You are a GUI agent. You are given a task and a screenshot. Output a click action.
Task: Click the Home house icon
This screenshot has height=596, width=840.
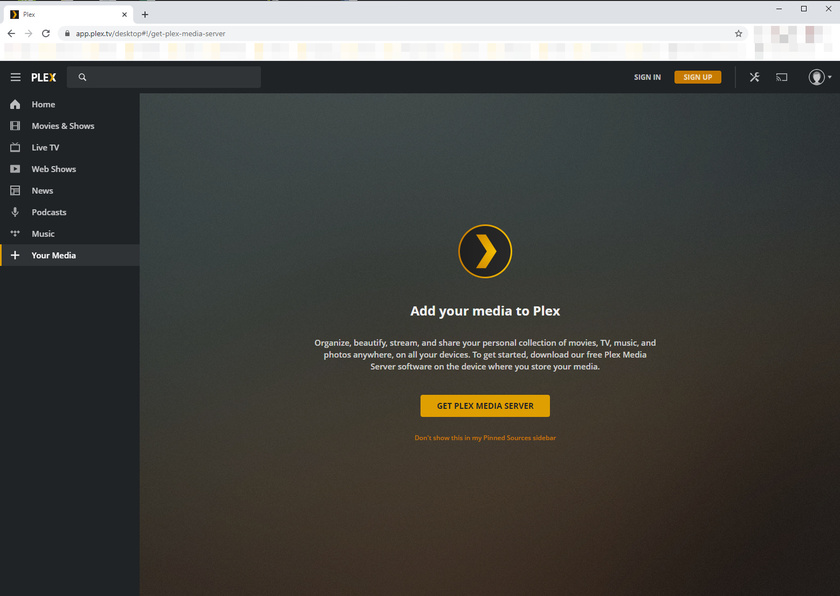(15, 104)
